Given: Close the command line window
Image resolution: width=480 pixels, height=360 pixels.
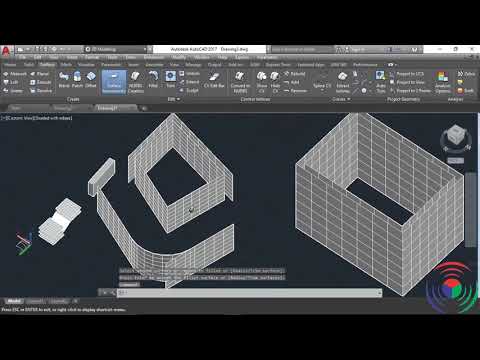Looking at the screenshot, I should pyautogui.click(x=105, y=293).
